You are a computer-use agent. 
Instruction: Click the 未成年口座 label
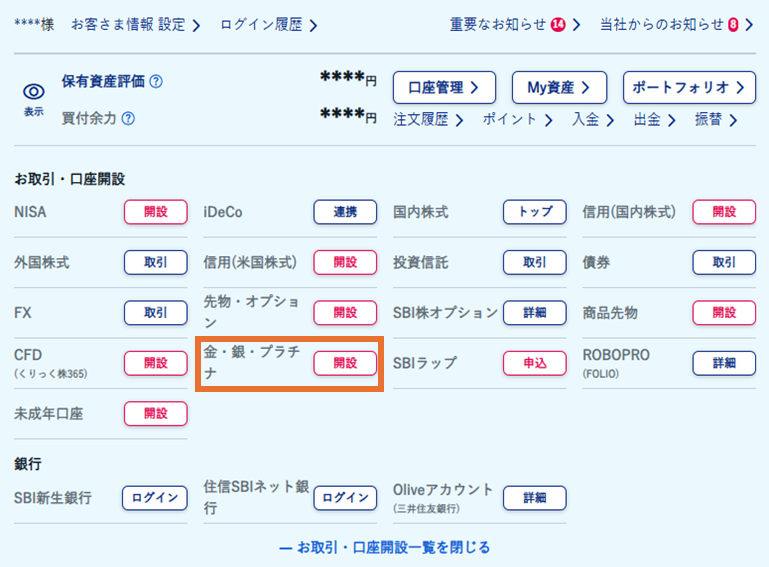coord(49,413)
